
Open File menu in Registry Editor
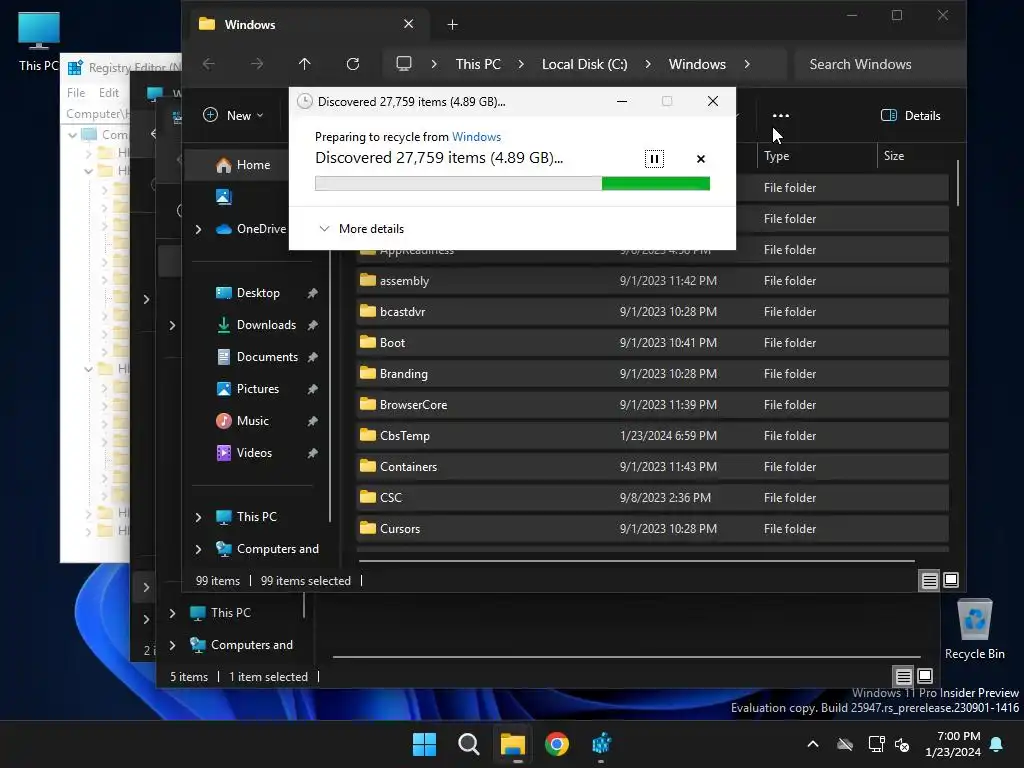[x=76, y=93]
